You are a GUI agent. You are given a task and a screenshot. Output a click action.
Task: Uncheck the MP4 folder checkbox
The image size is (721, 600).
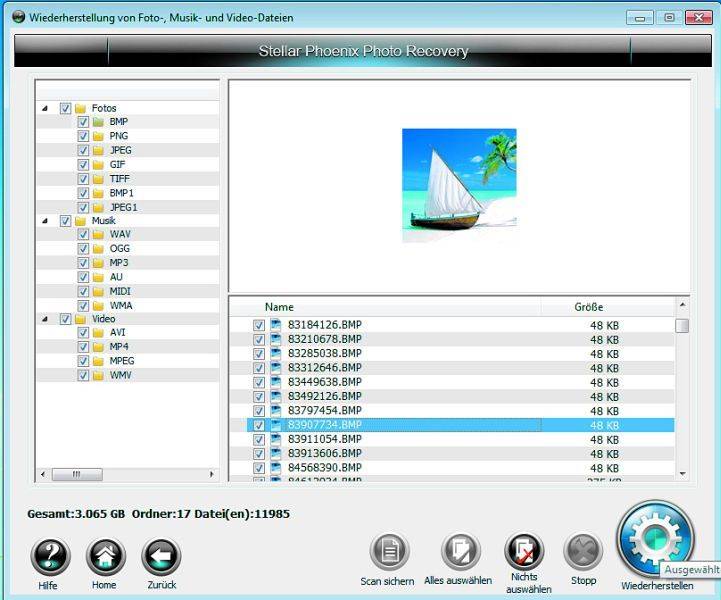83,347
